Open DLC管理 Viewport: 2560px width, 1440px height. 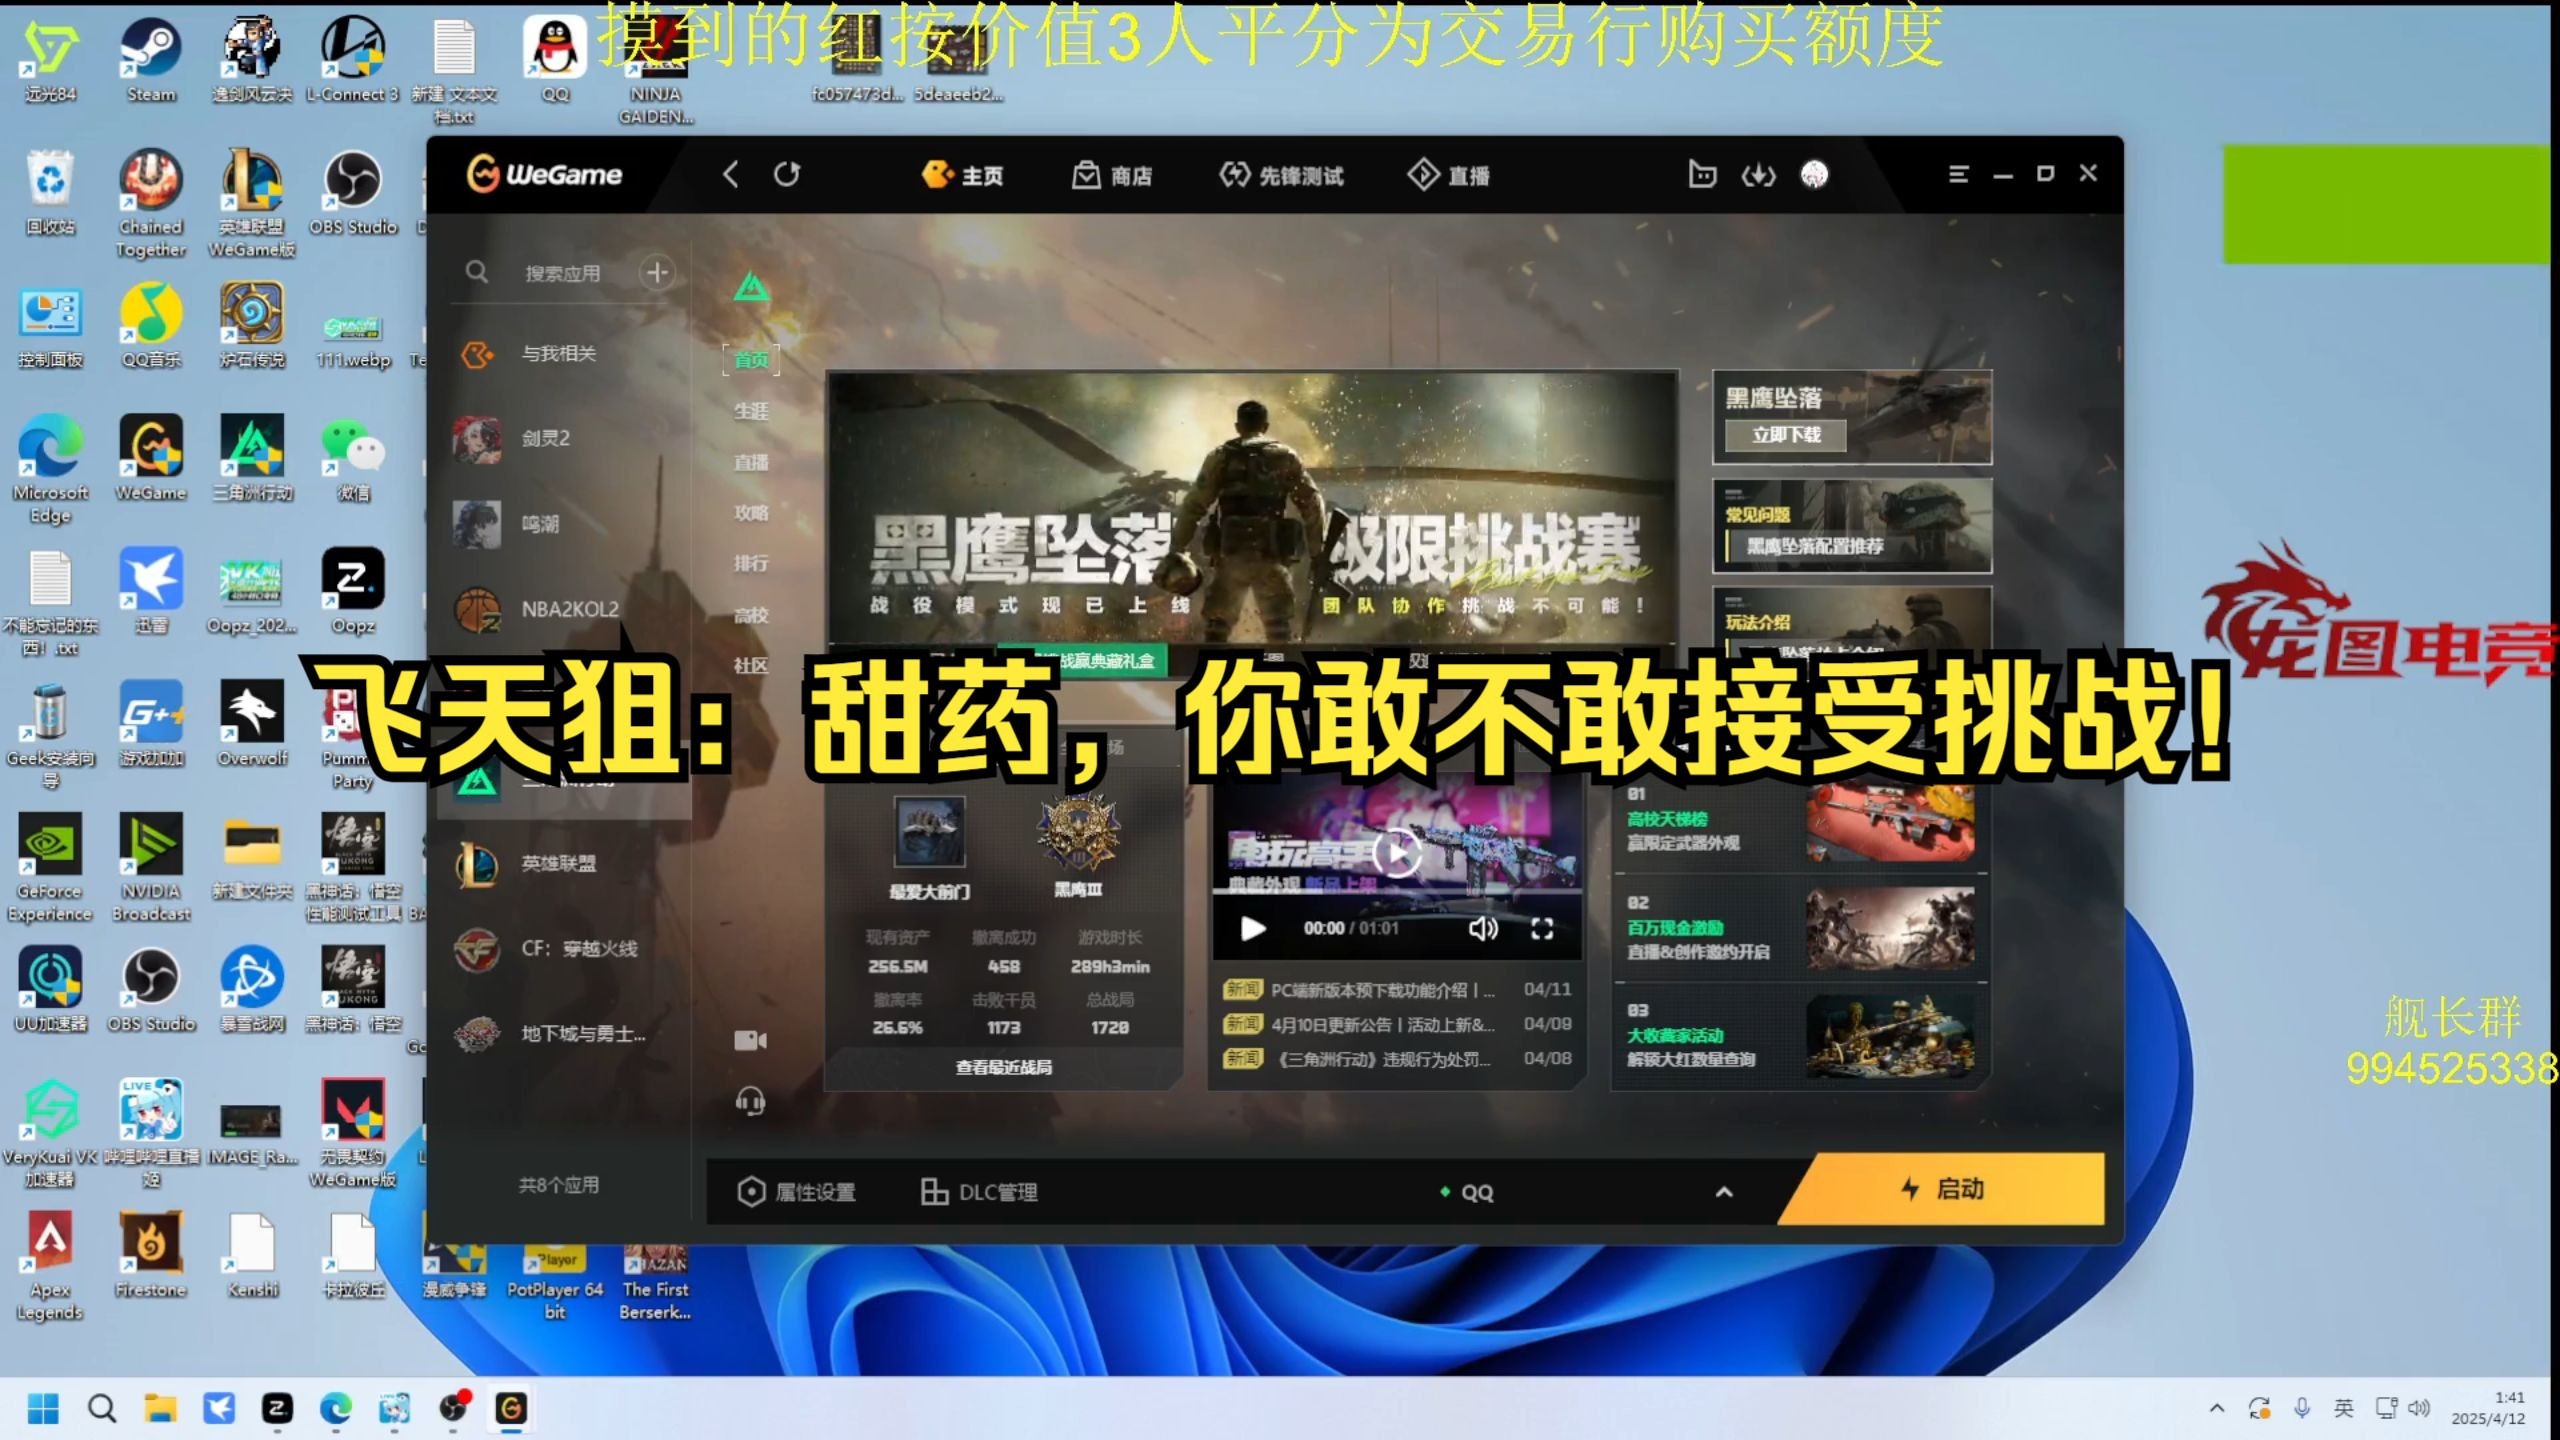coord(979,1192)
